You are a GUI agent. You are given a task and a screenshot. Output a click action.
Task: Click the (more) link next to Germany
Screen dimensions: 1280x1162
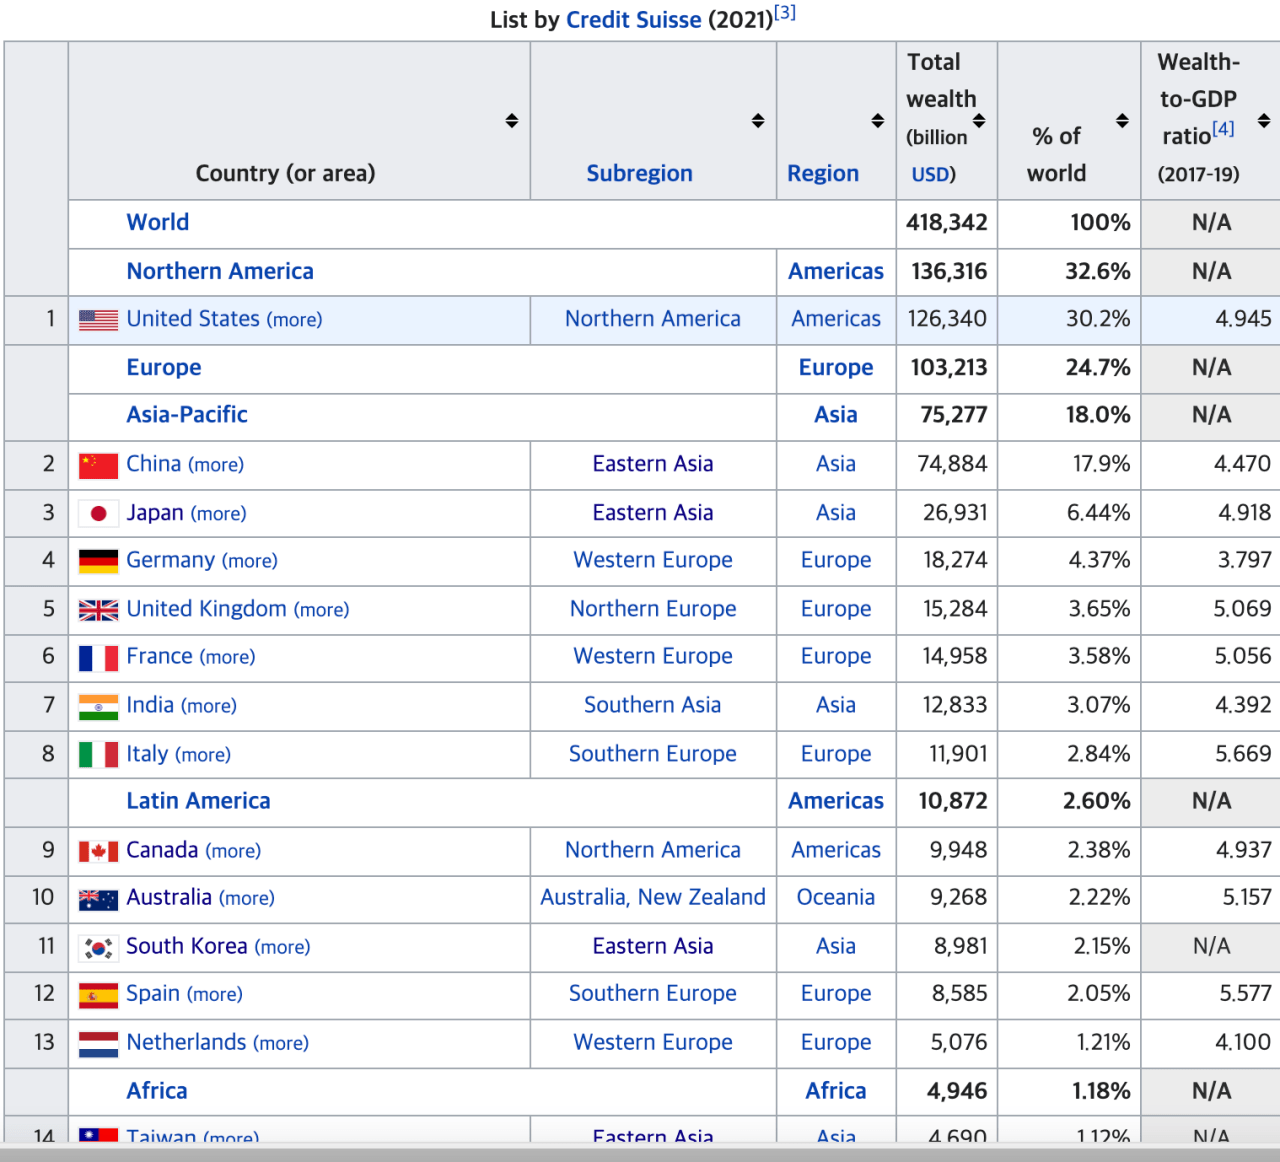pyautogui.click(x=250, y=561)
